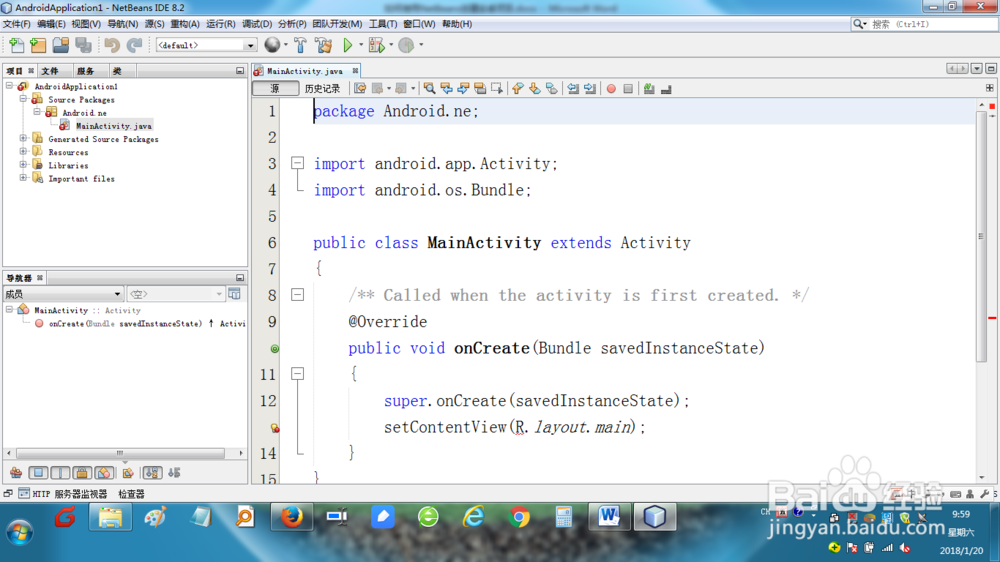Toggle highlight search in editor toolbar
Screen dimensions: 1000x562
coord(480,89)
